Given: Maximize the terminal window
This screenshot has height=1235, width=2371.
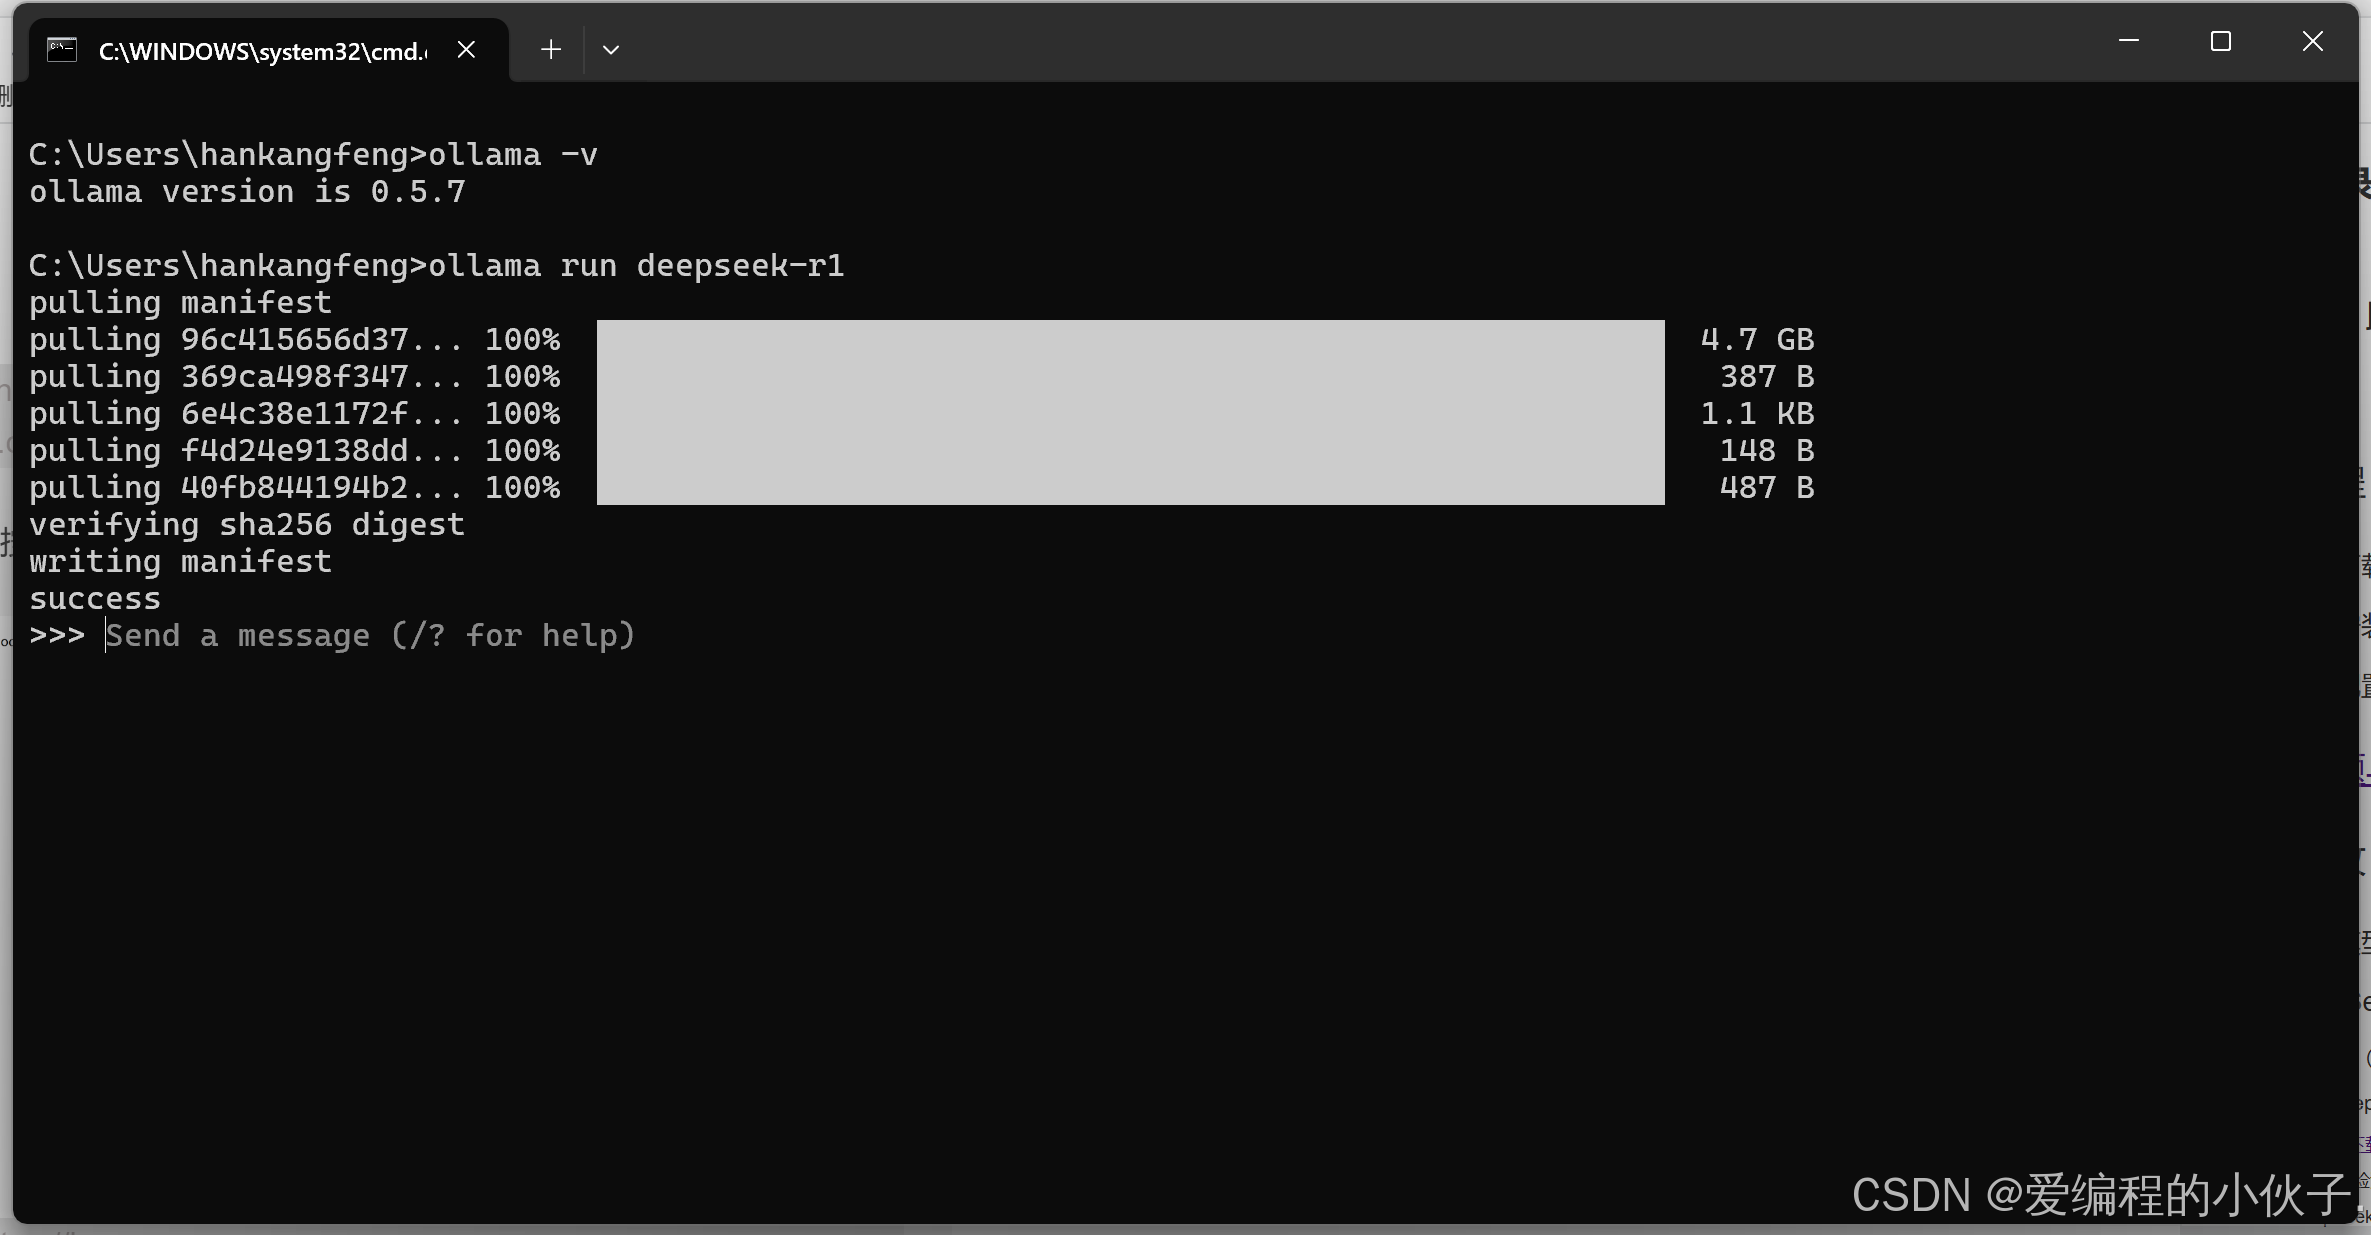Looking at the screenshot, I should [x=2220, y=42].
